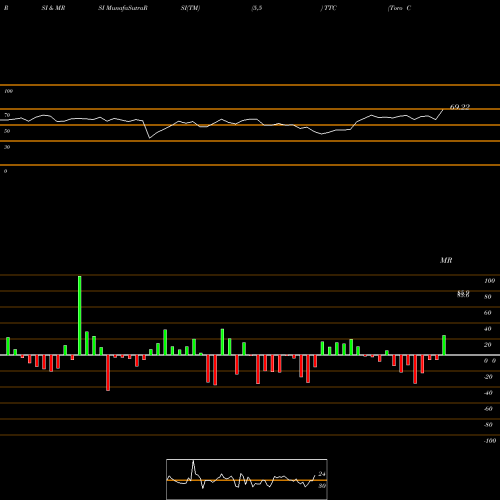Click the 30 level label on RSI axis
500x500 pixels.
click(x=7, y=147)
